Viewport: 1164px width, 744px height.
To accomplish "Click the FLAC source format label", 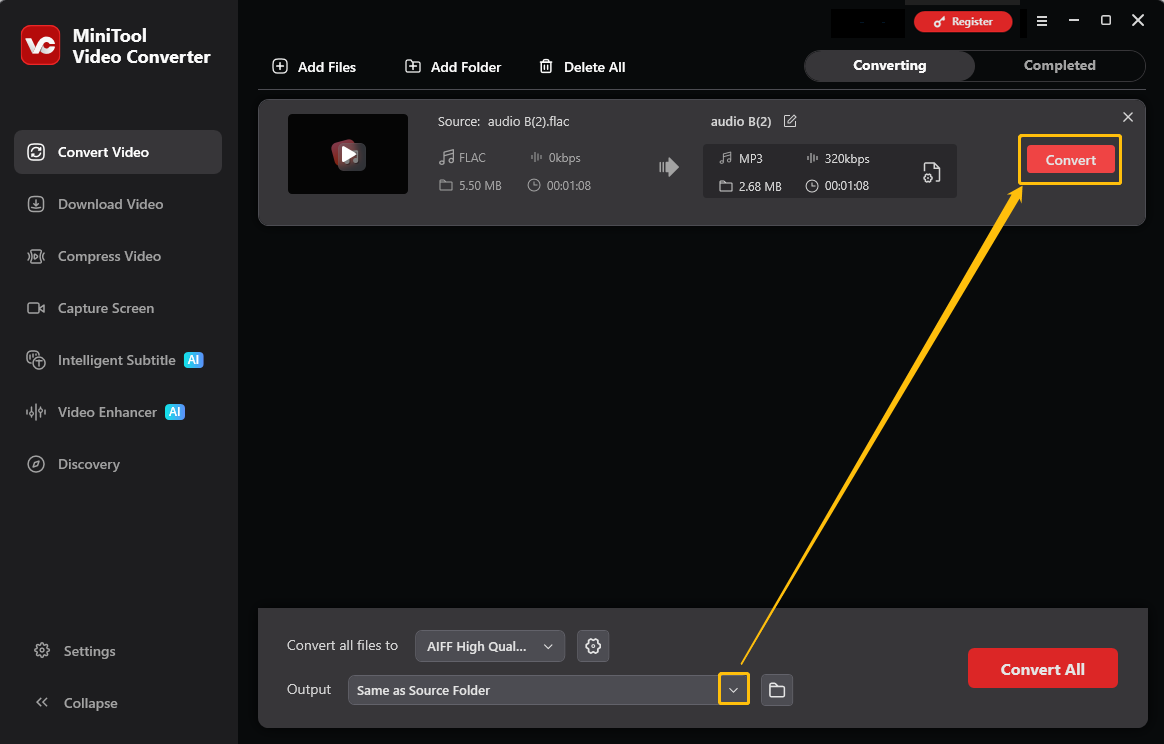I will 472,158.
